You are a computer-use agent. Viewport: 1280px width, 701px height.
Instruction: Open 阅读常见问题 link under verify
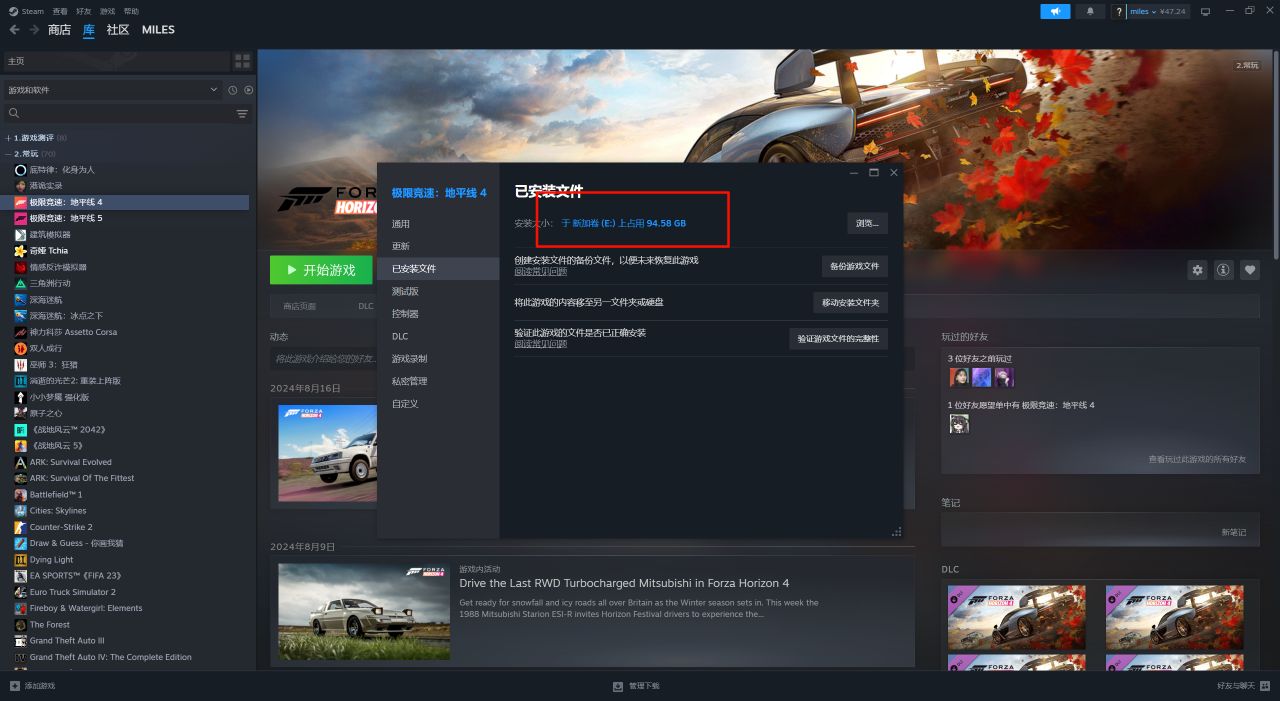[541, 343]
